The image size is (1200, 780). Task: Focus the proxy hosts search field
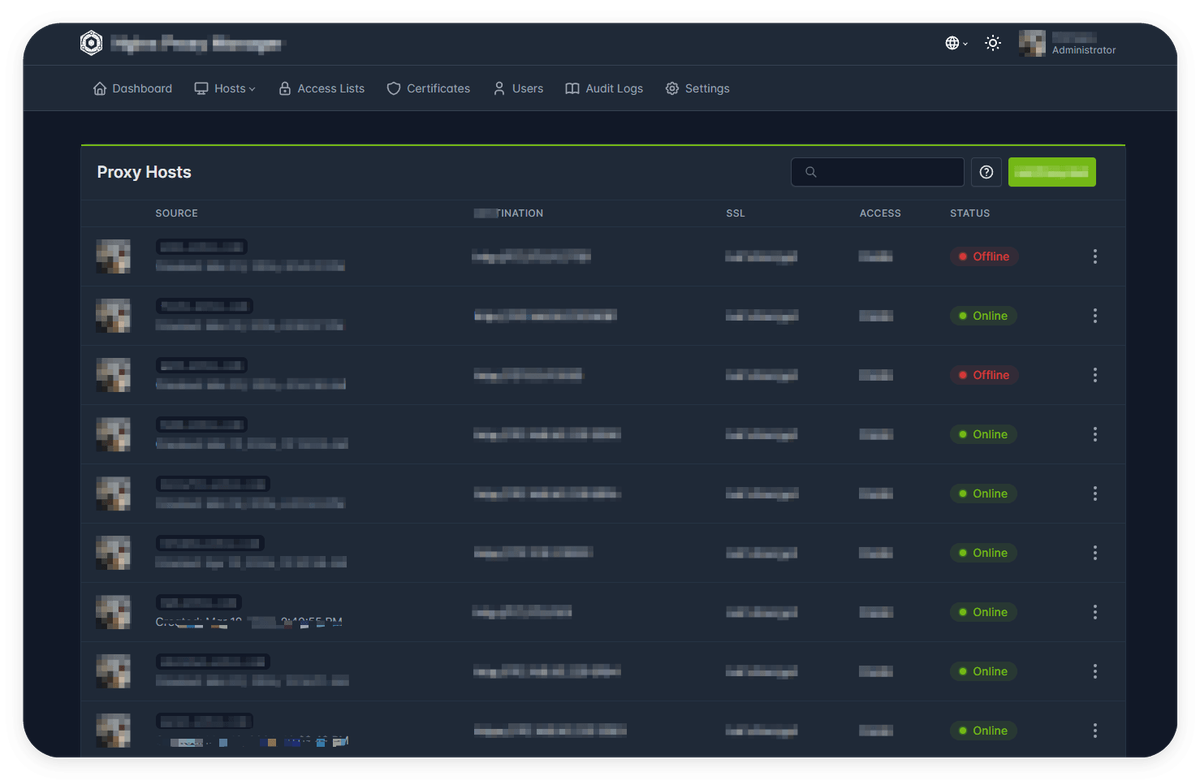877,172
